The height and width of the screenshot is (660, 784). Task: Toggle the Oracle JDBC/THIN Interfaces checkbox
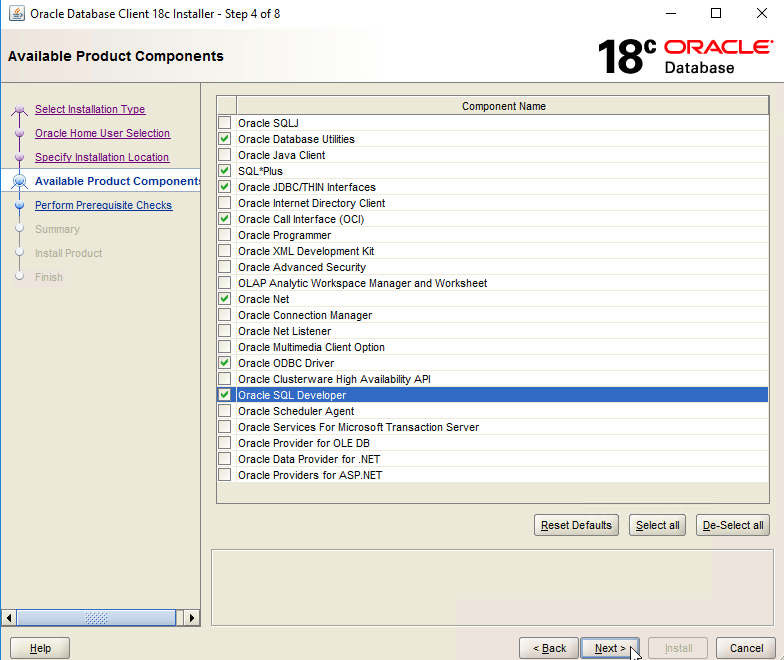224,186
